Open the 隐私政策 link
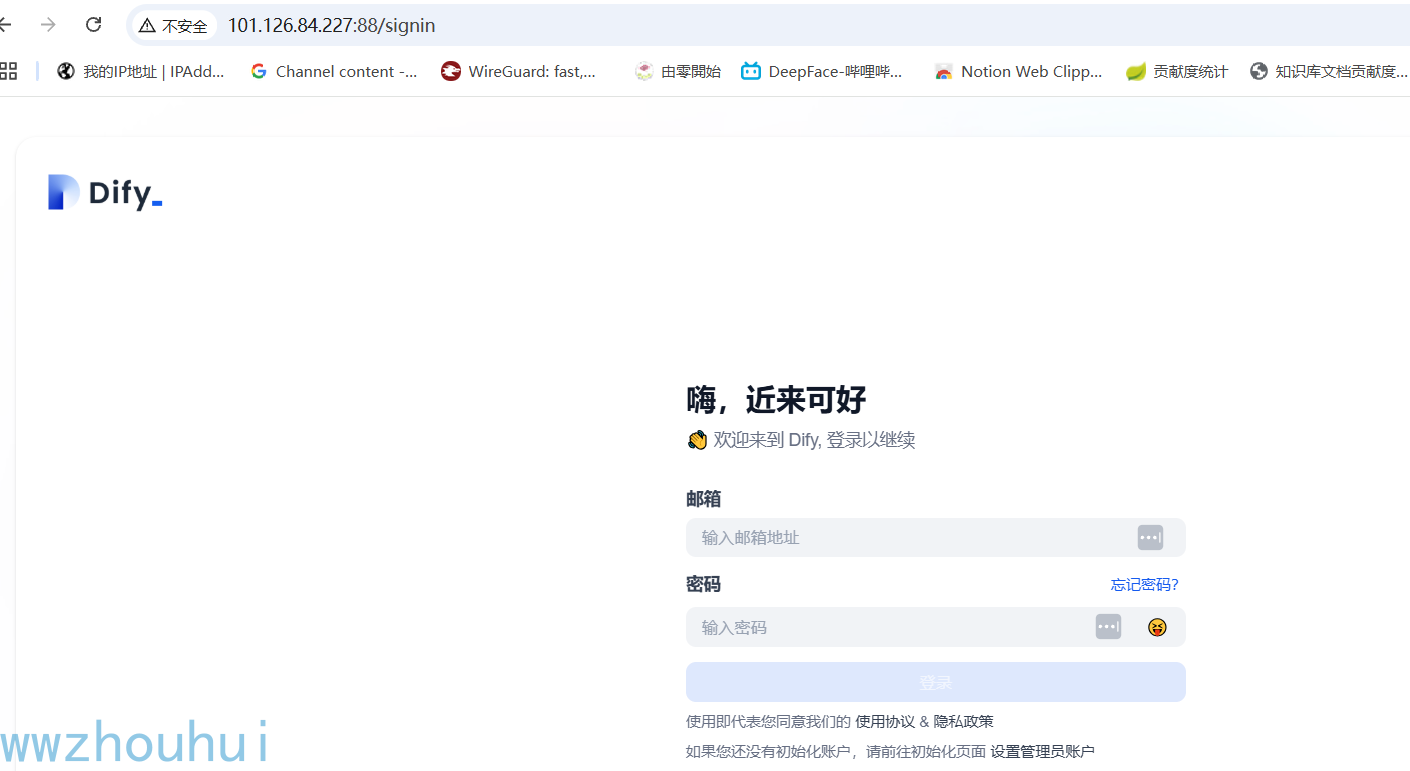This screenshot has width=1410, height=771. (x=964, y=721)
